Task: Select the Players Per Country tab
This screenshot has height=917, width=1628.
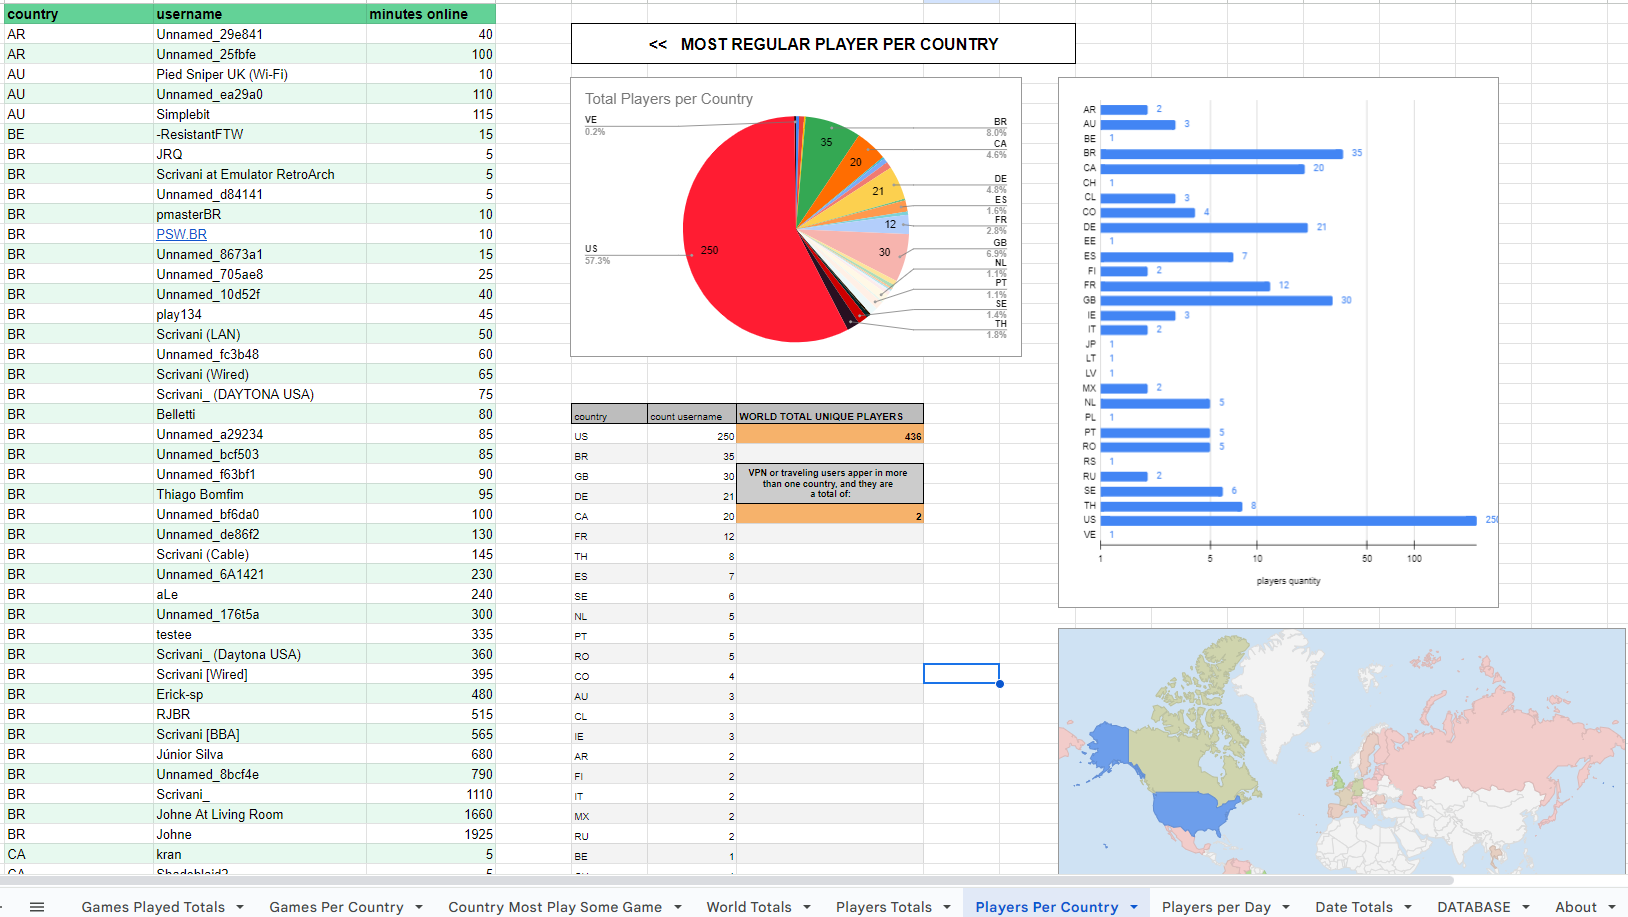Action: 1047,907
